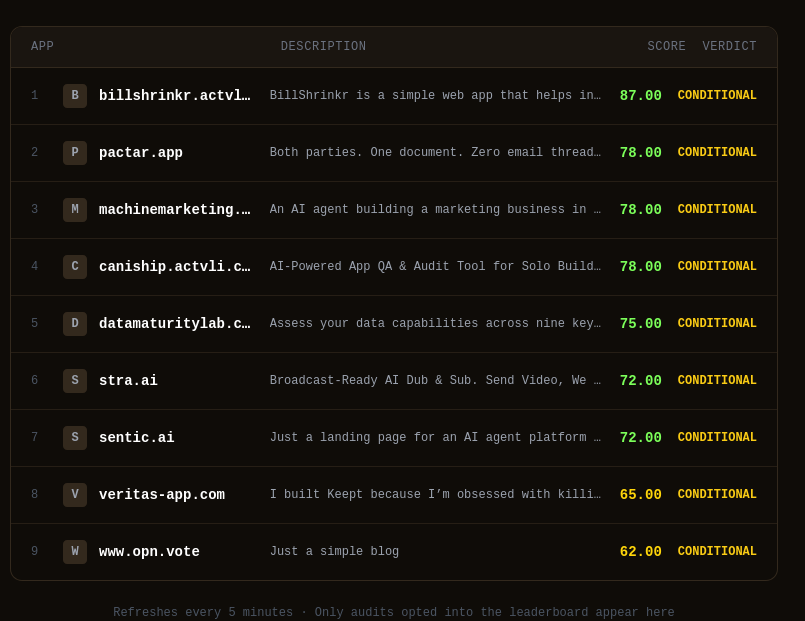The height and width of the screenshot is (621, 805).
Task: Click the 'Just a landing page for an AI agent' description
Action: 435,437
